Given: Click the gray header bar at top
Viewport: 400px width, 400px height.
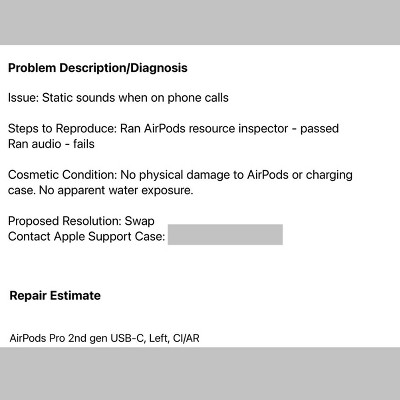Looking at the screenshot, I should (200, 22).
